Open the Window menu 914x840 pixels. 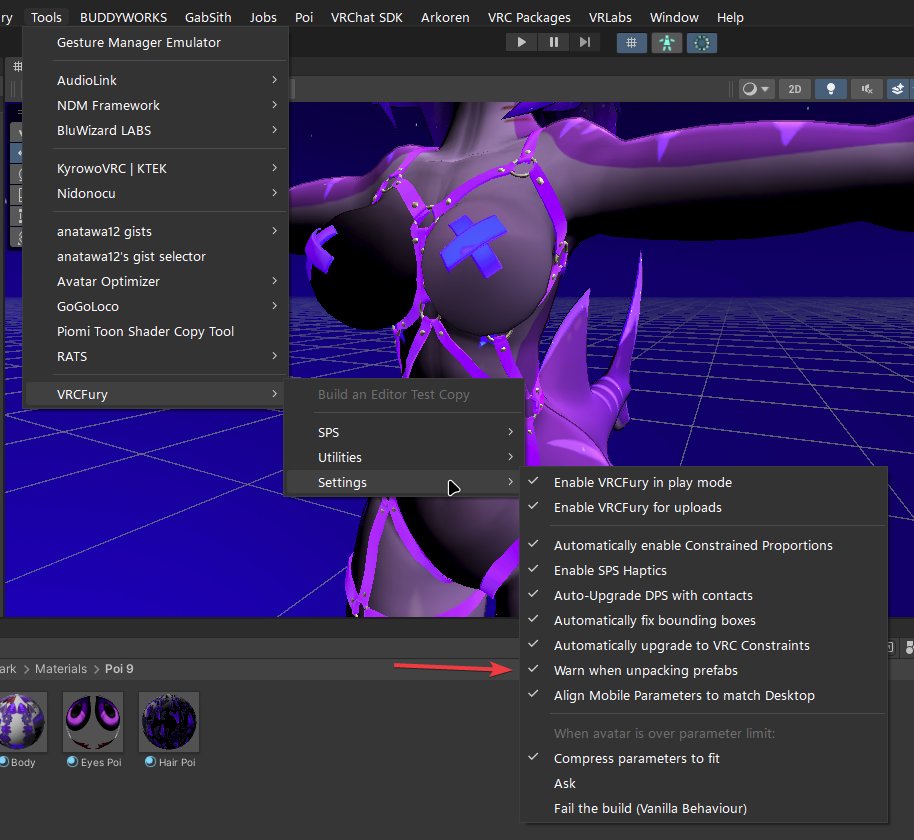(x=674, y=17)
